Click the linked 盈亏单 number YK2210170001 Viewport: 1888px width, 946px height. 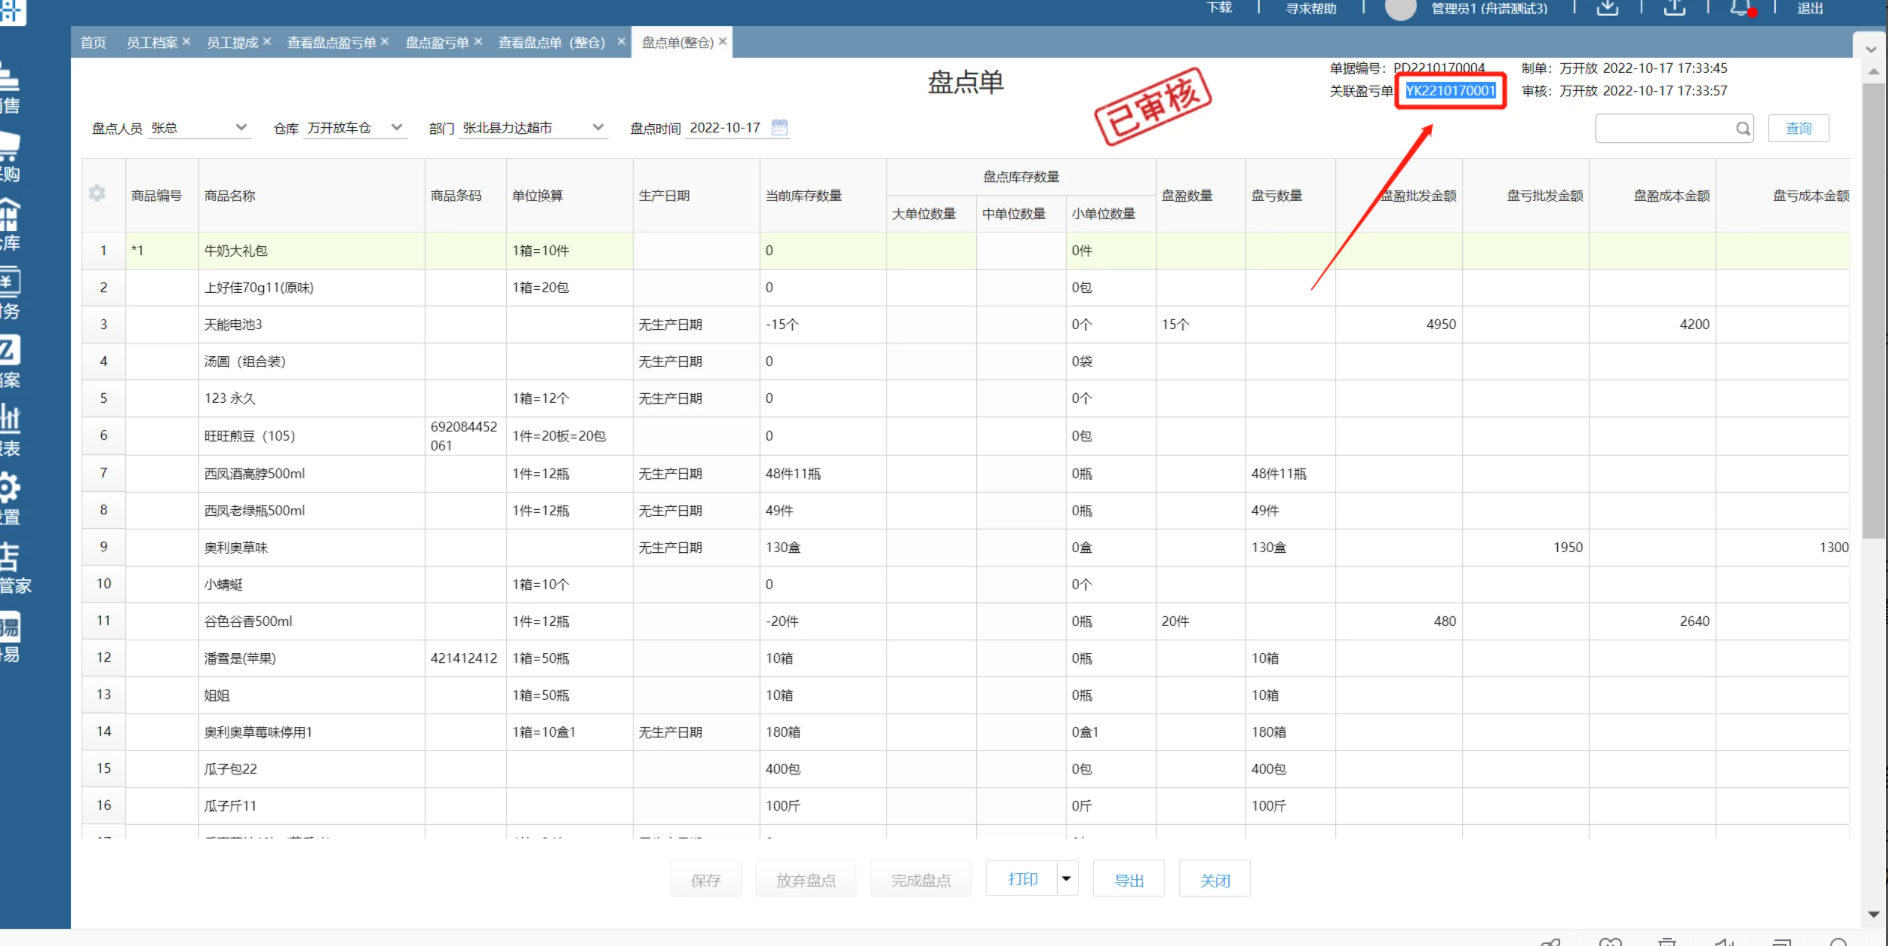tap(1450, 91)
